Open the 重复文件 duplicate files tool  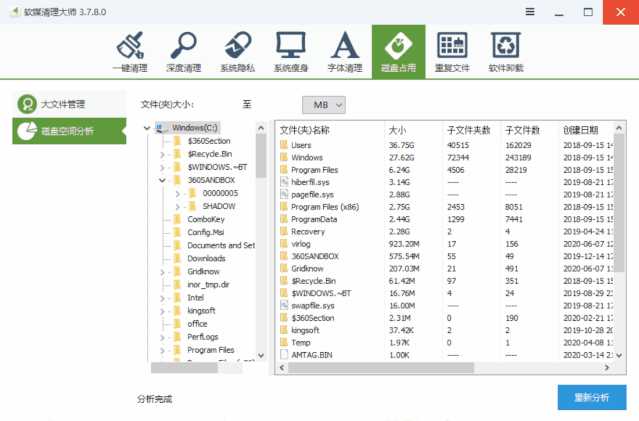(452, 52)
